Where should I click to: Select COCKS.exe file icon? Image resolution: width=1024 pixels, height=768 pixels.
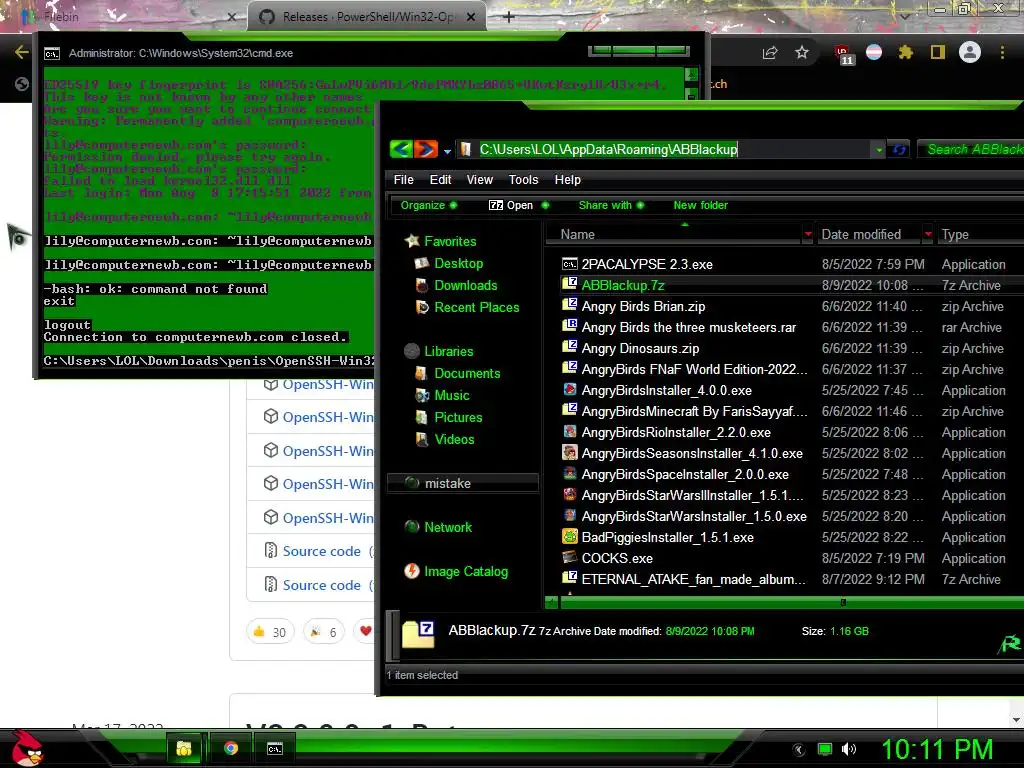[569, 558]
